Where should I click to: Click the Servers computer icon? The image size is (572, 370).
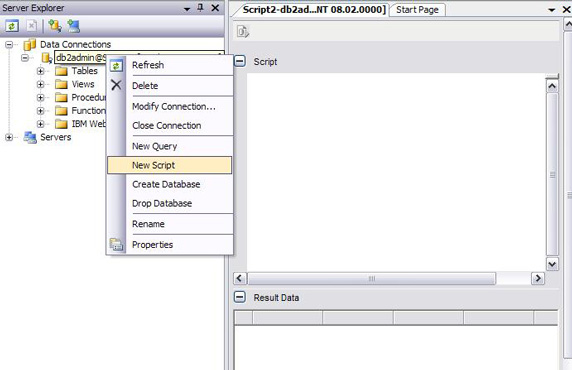(x=30, y=137)
